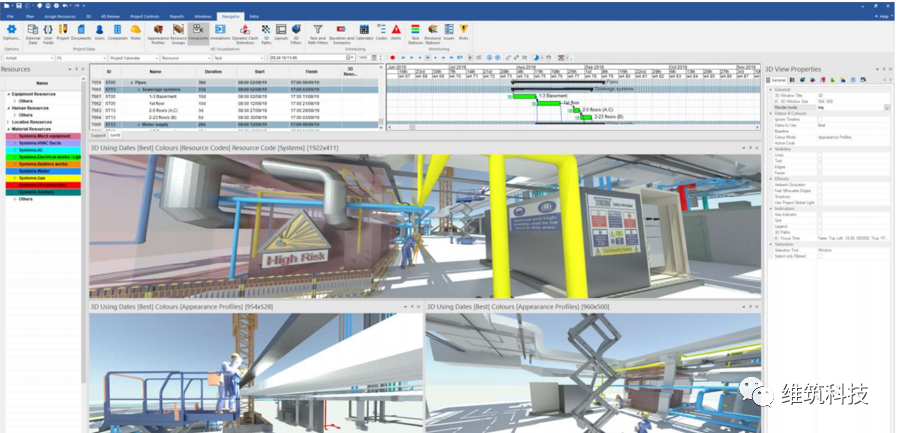Select the General properties tab
The width and height of the screenshot is (897, 433).
coord(777,80)
